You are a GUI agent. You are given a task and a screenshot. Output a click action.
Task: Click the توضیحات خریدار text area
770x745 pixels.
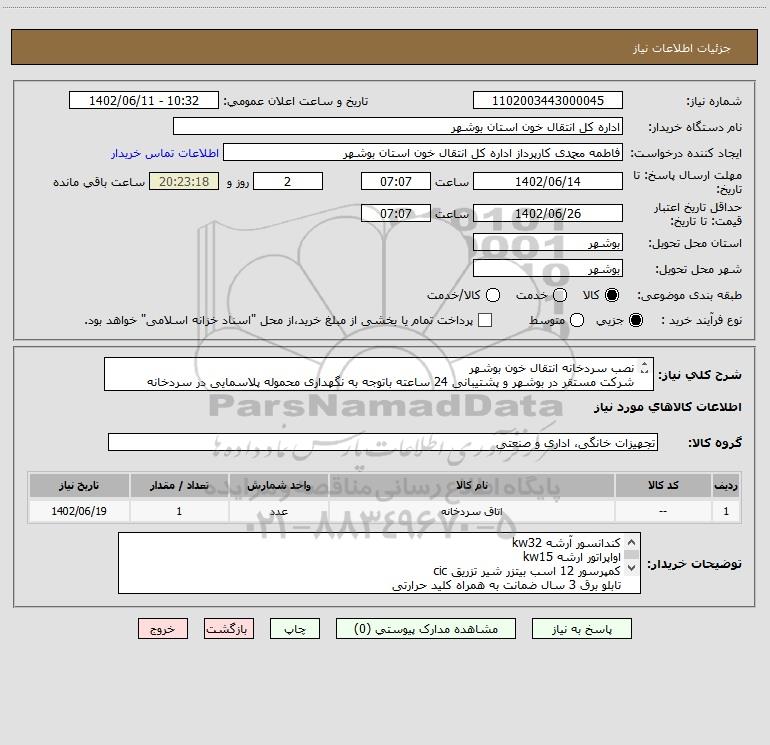coord(379,563)
